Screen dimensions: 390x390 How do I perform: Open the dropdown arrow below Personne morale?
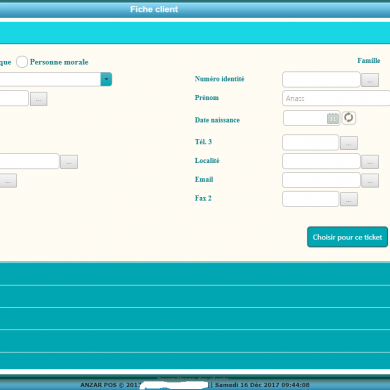tap(106, 79)
